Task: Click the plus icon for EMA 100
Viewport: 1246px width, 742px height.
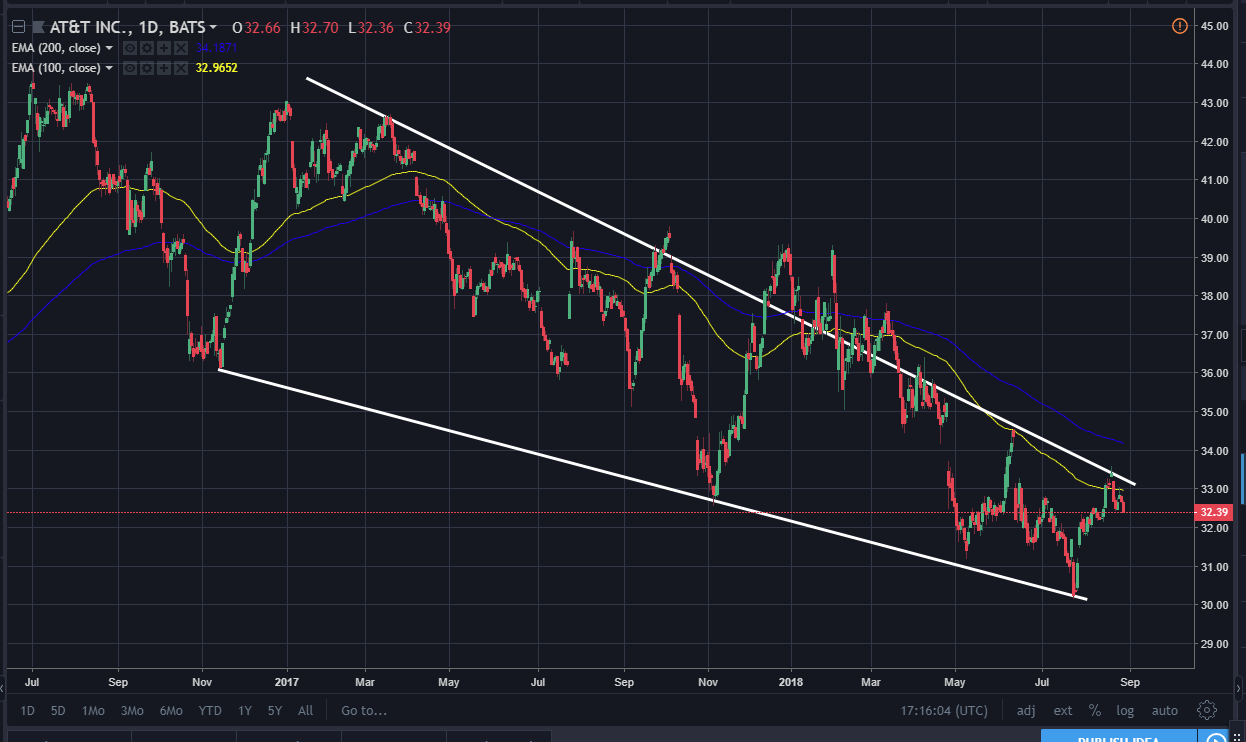Action: (163, 68)
